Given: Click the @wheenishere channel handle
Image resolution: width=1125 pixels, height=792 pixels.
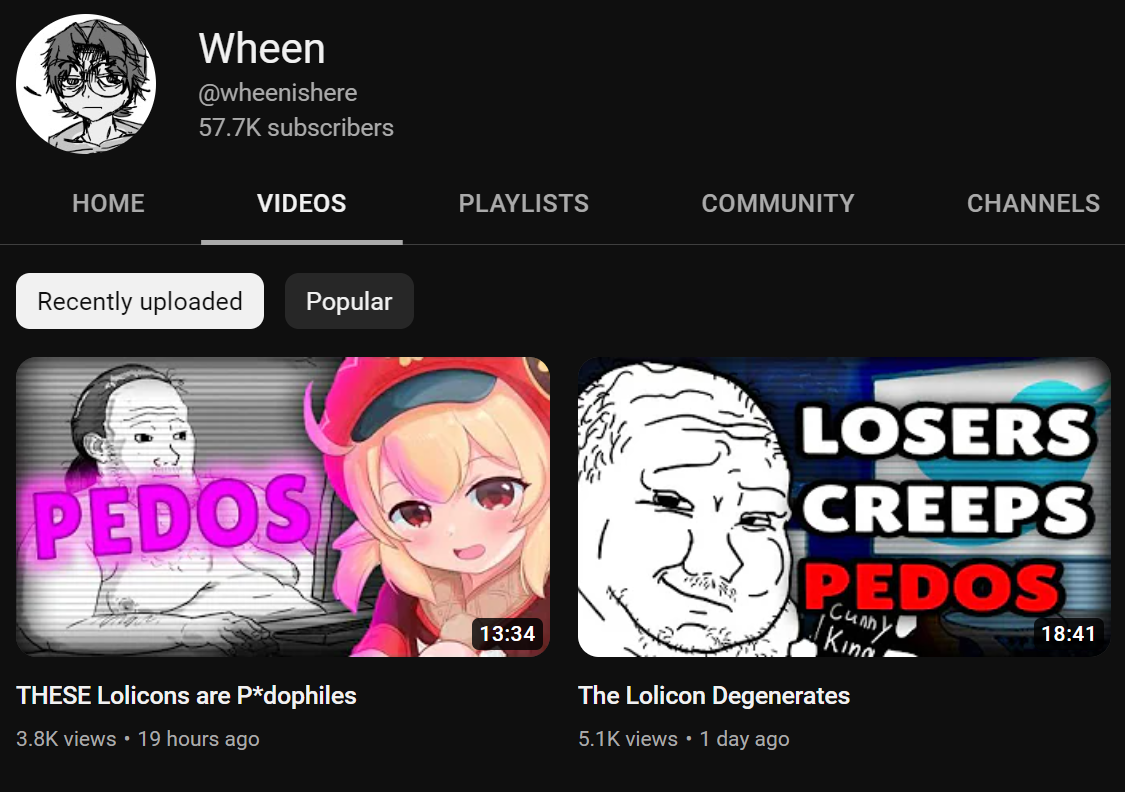Looking at the screenshot, I should pyautogui.click(x=278, y=93).
